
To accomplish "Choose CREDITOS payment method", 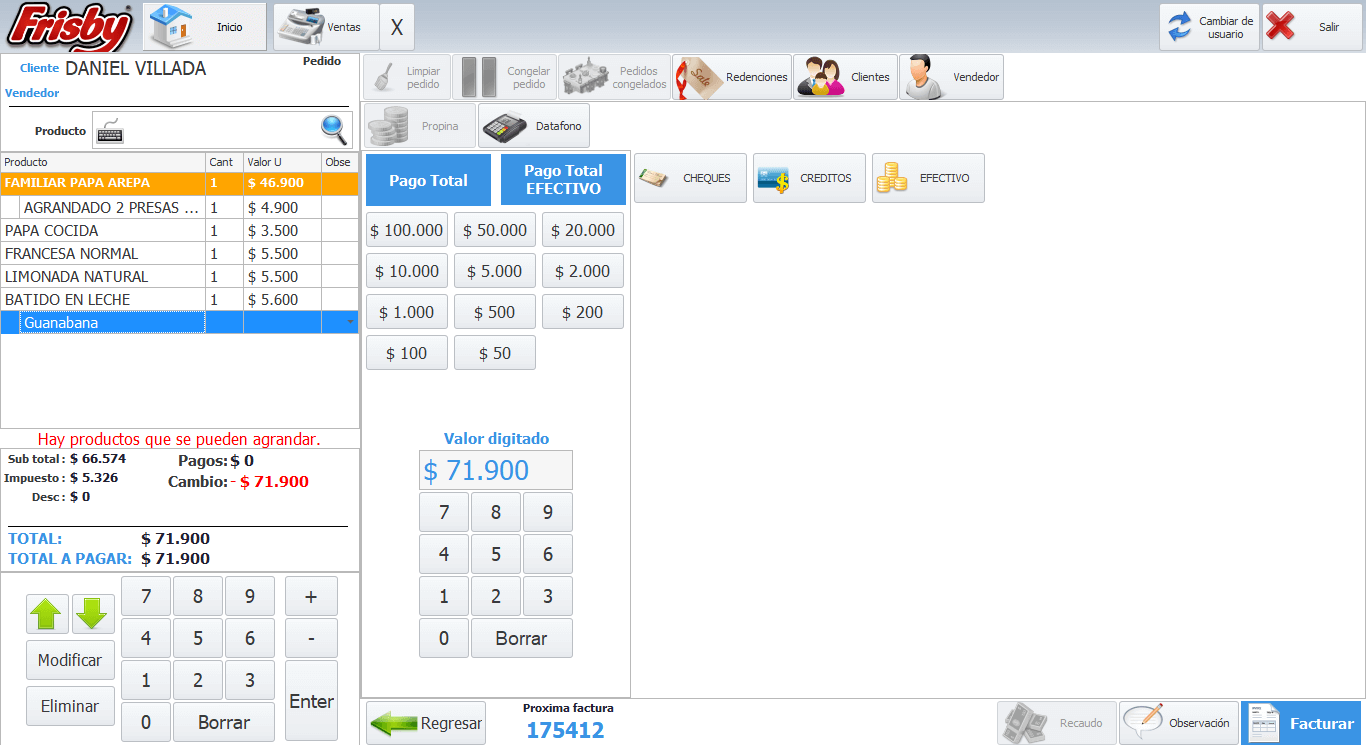I will 809,178.
